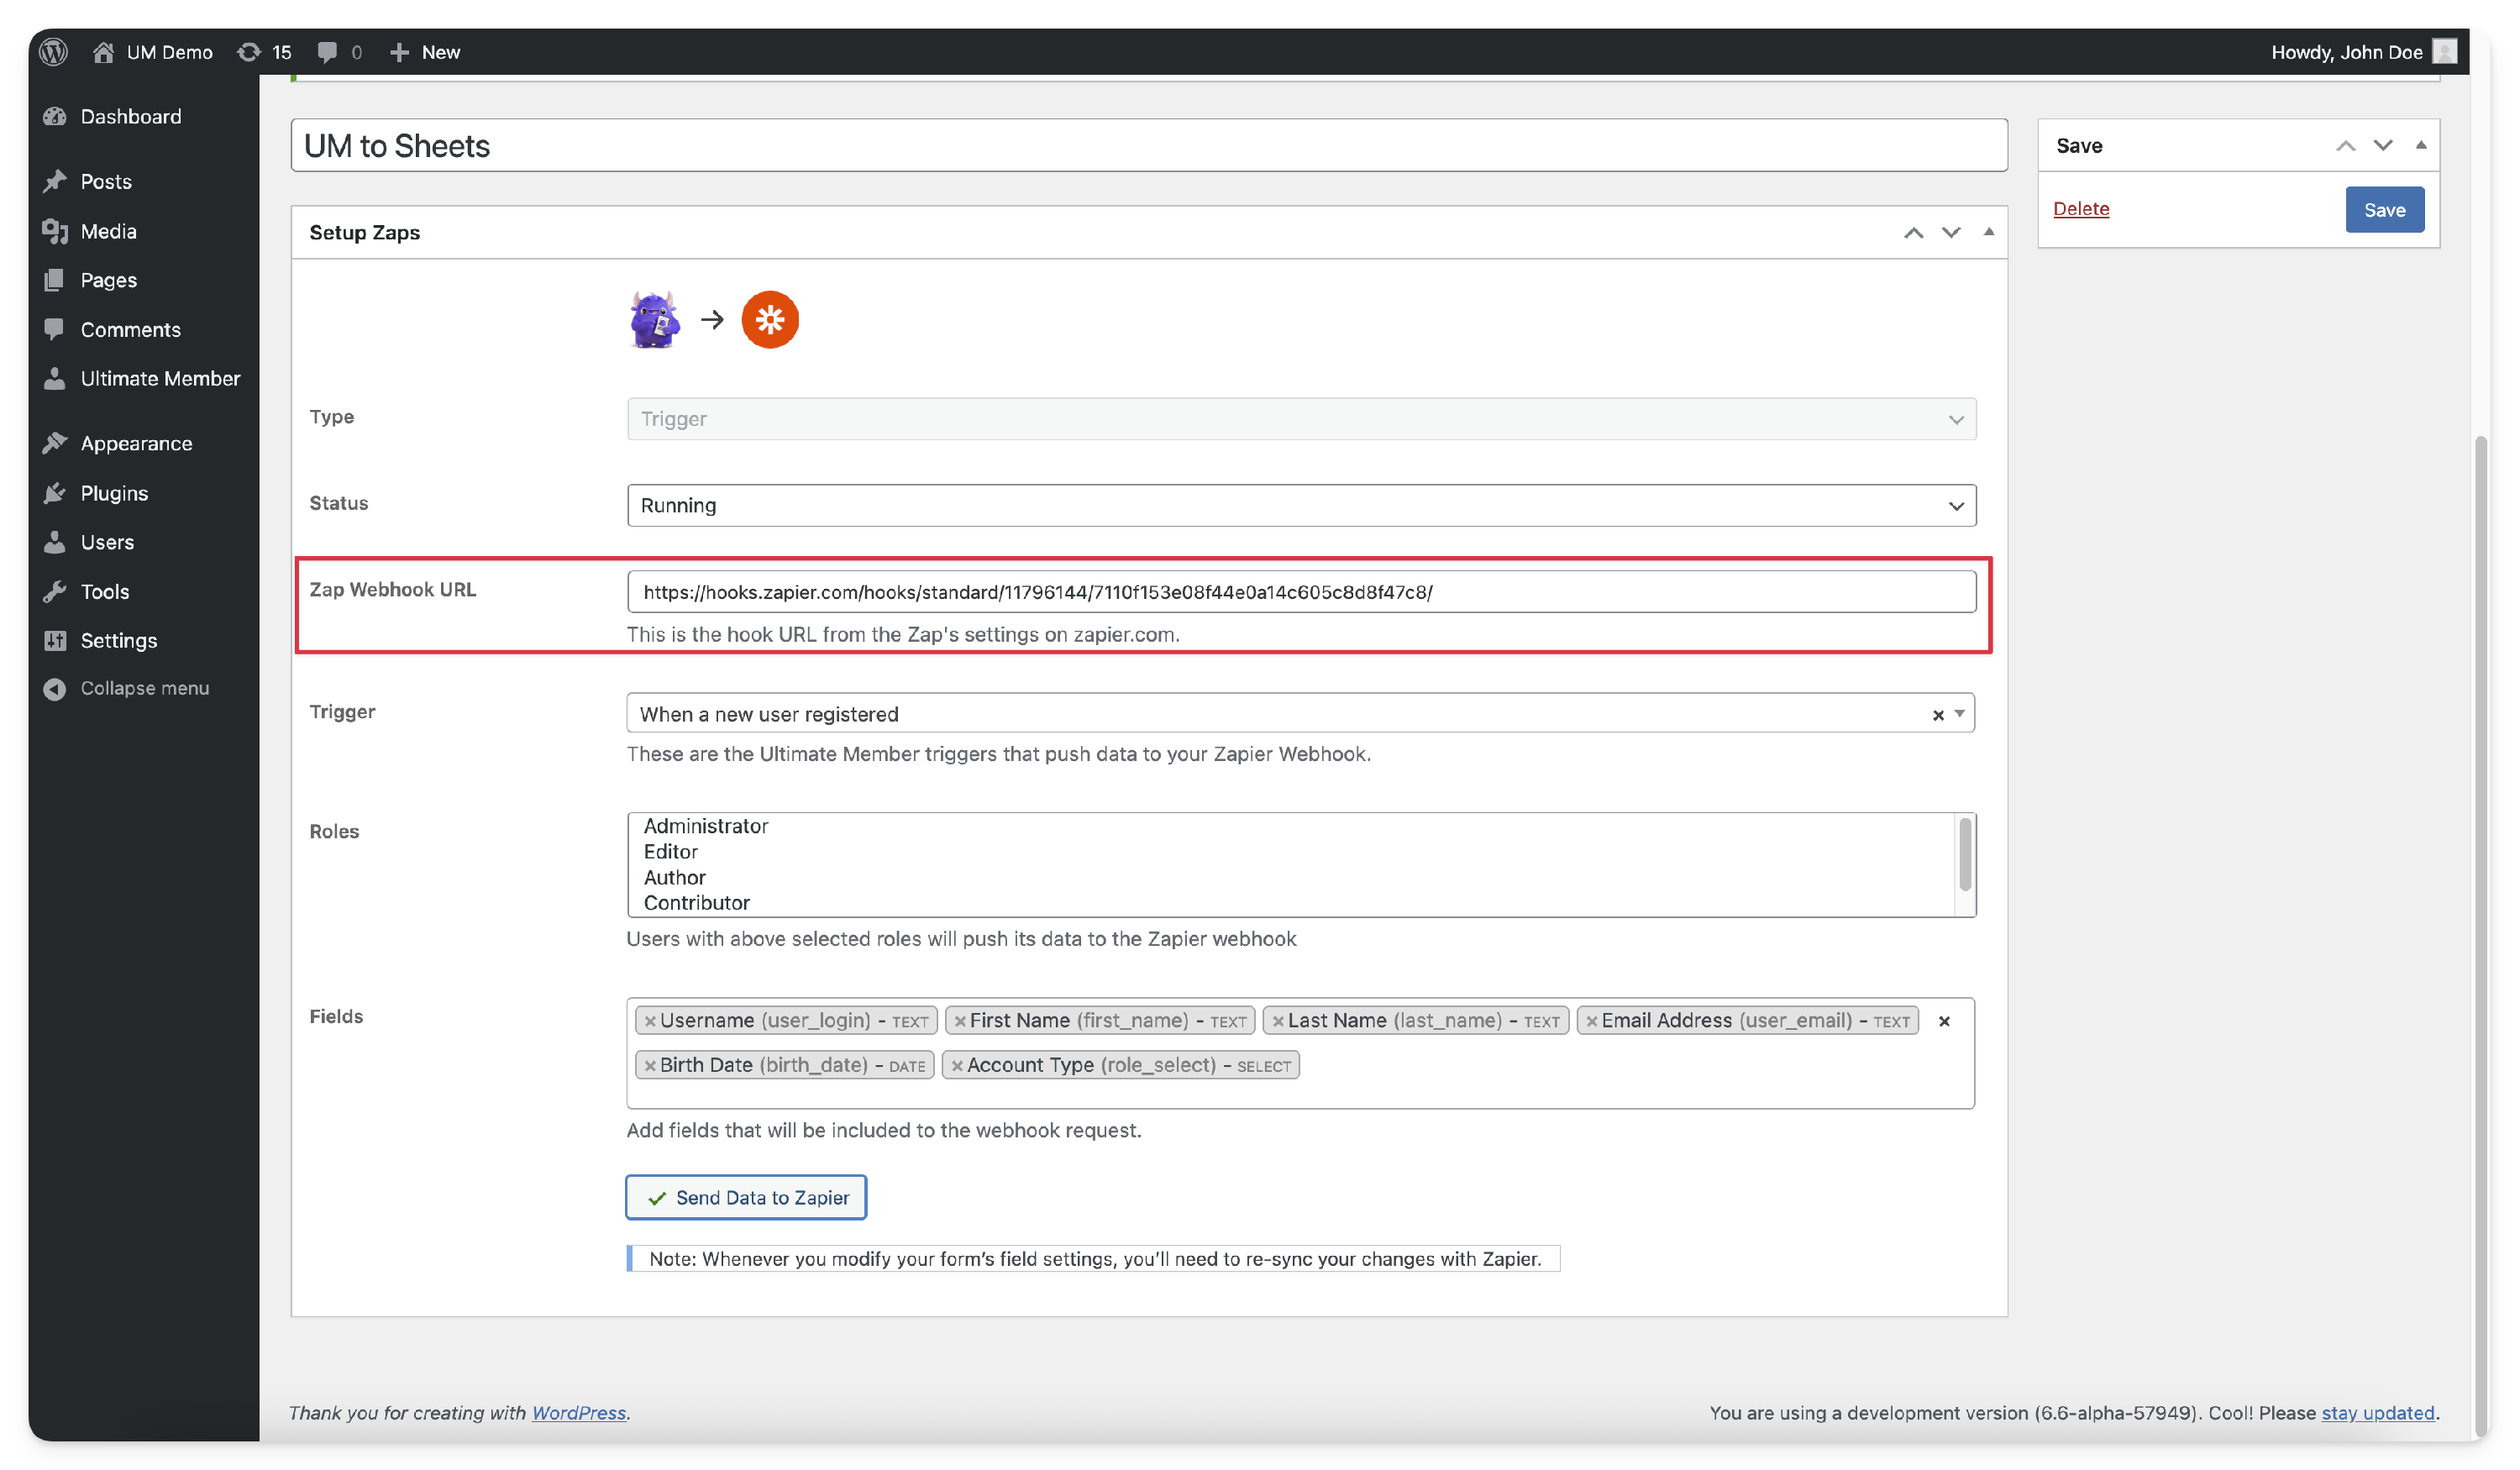Select Administrator in Roles list
Viewport: 2520px width, 1470px height.
pyautogui.click(x=705, y=826)
